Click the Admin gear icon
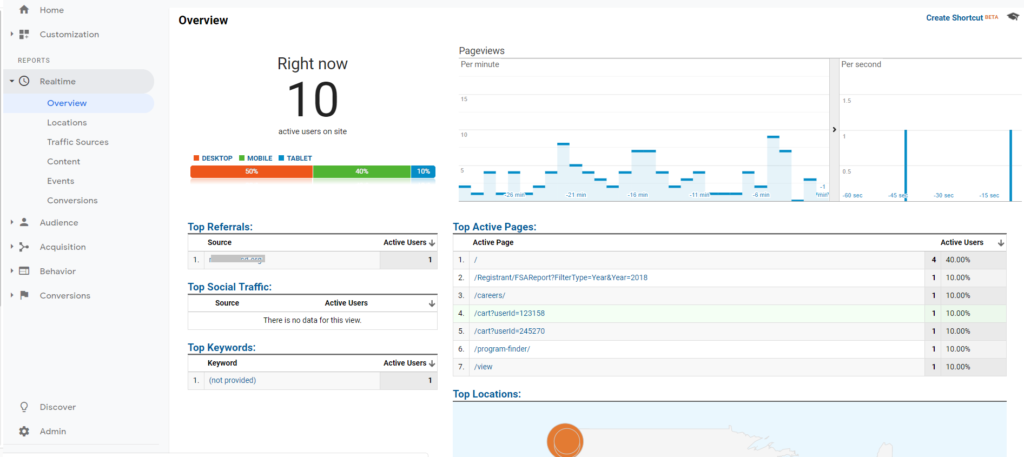 (24, 431)
